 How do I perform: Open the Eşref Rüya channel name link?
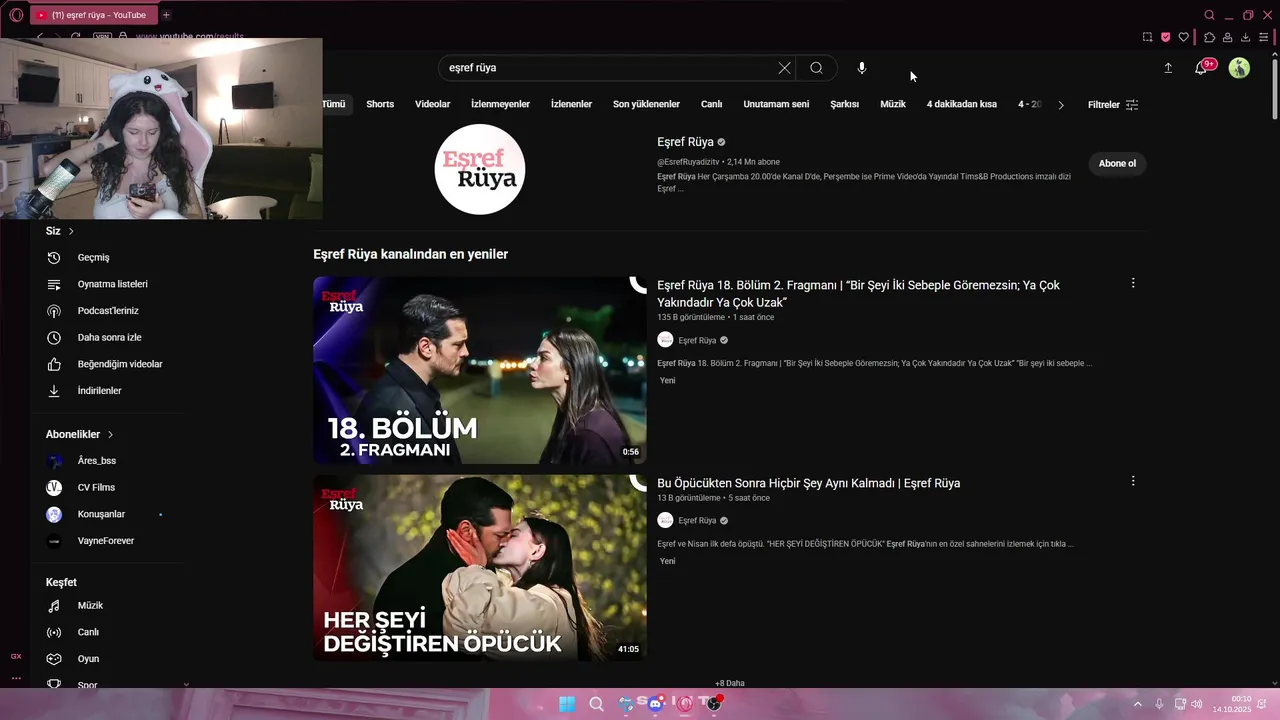point(685,142)
